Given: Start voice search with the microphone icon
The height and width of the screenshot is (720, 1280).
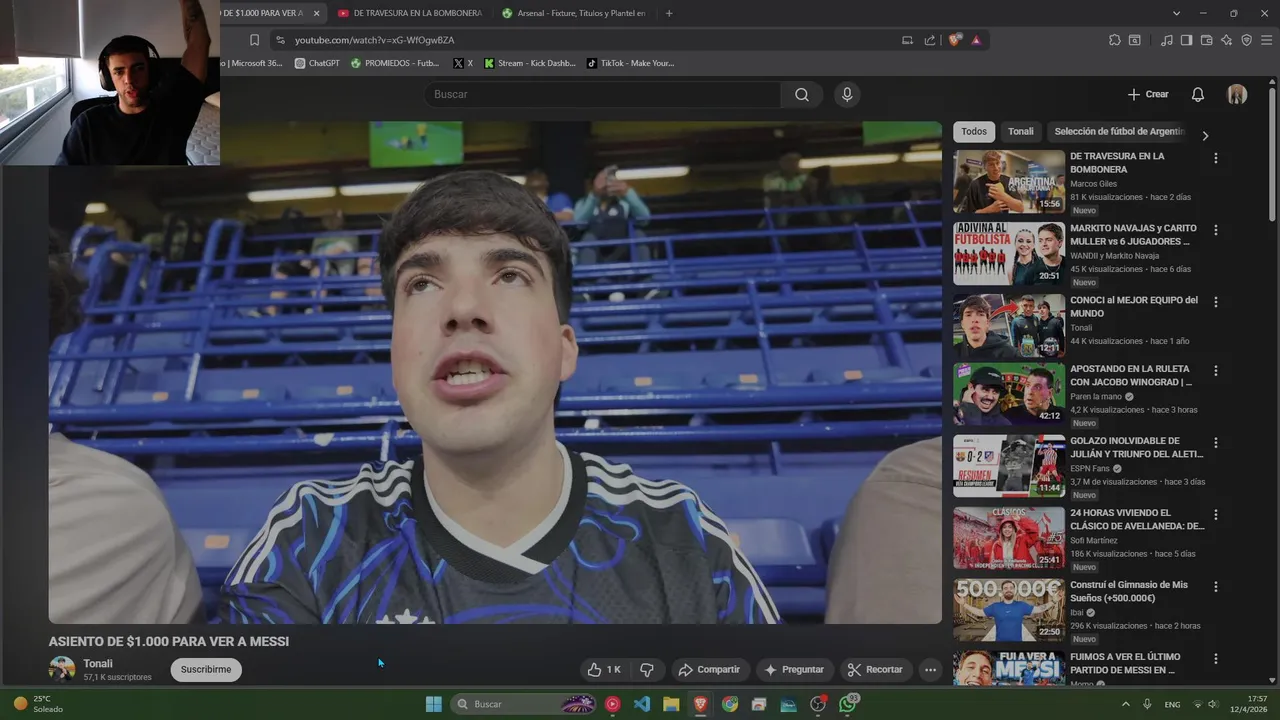Looking at the screenshot, I should (x=847, y=94).
